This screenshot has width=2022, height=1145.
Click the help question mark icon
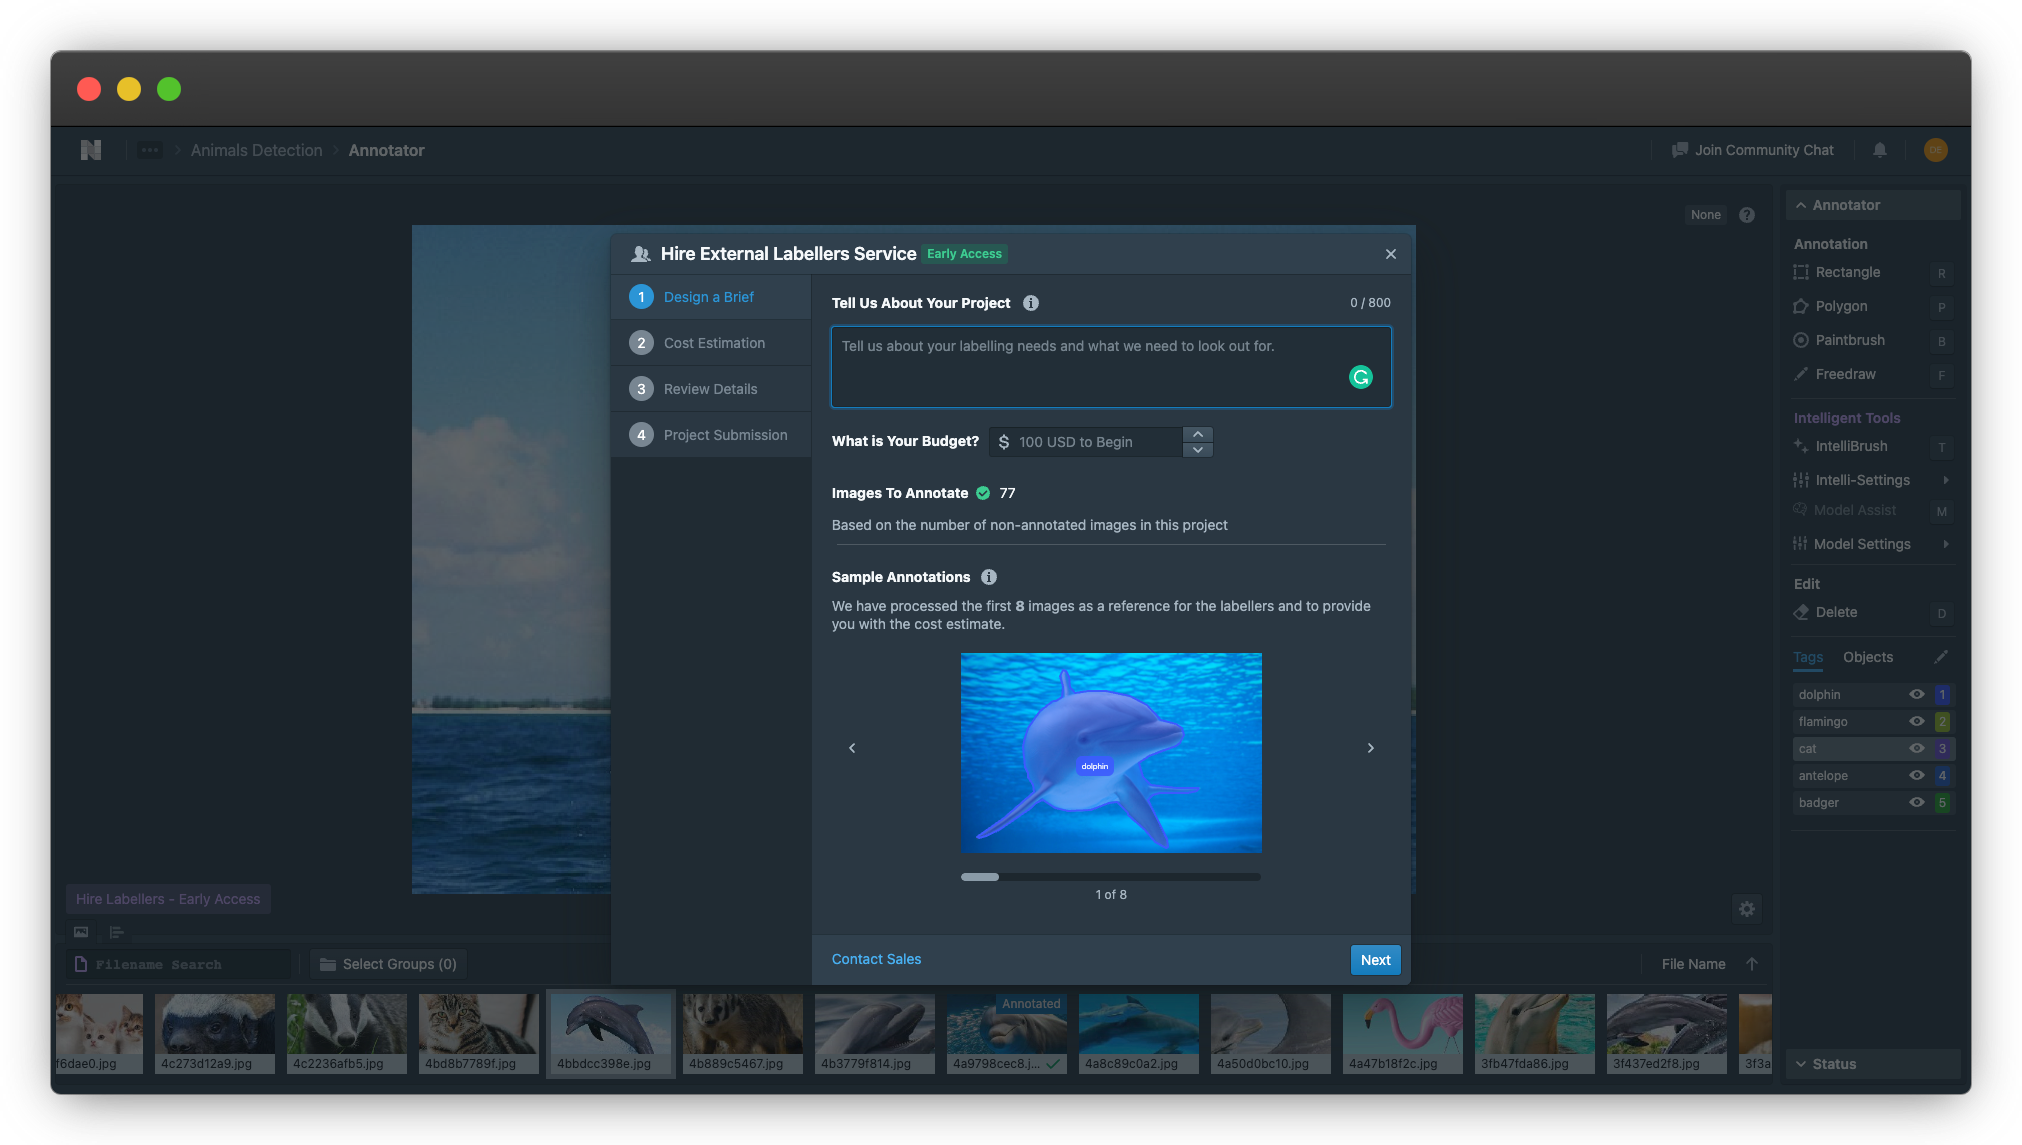(x=1747, y=215)
